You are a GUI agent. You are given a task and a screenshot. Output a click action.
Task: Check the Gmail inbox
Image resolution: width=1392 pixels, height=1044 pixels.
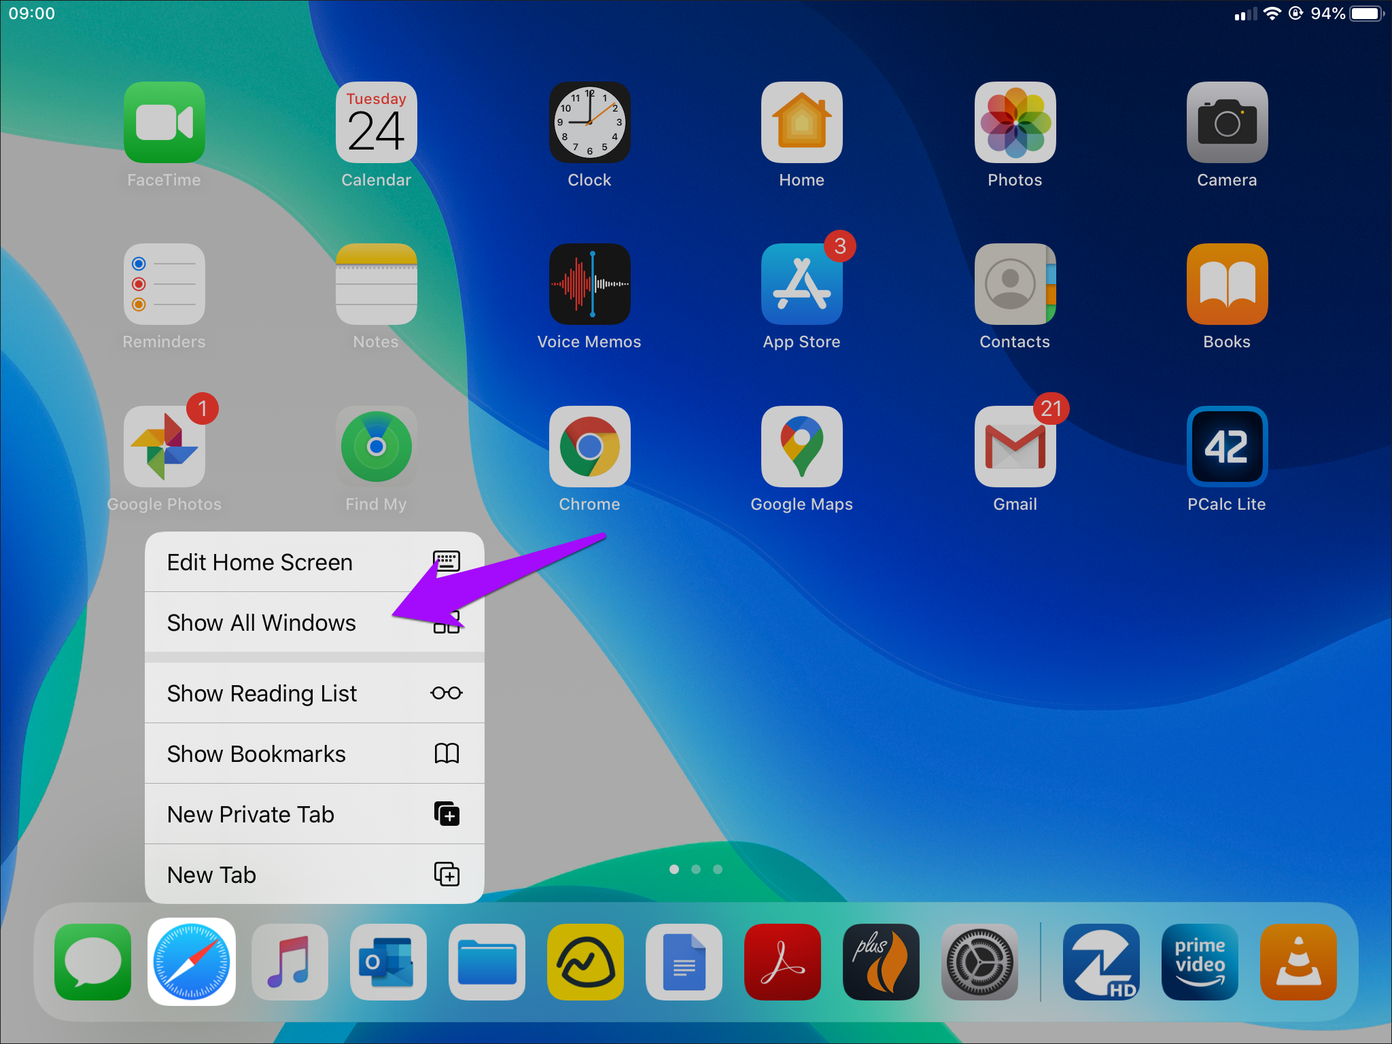point(1014,447)
